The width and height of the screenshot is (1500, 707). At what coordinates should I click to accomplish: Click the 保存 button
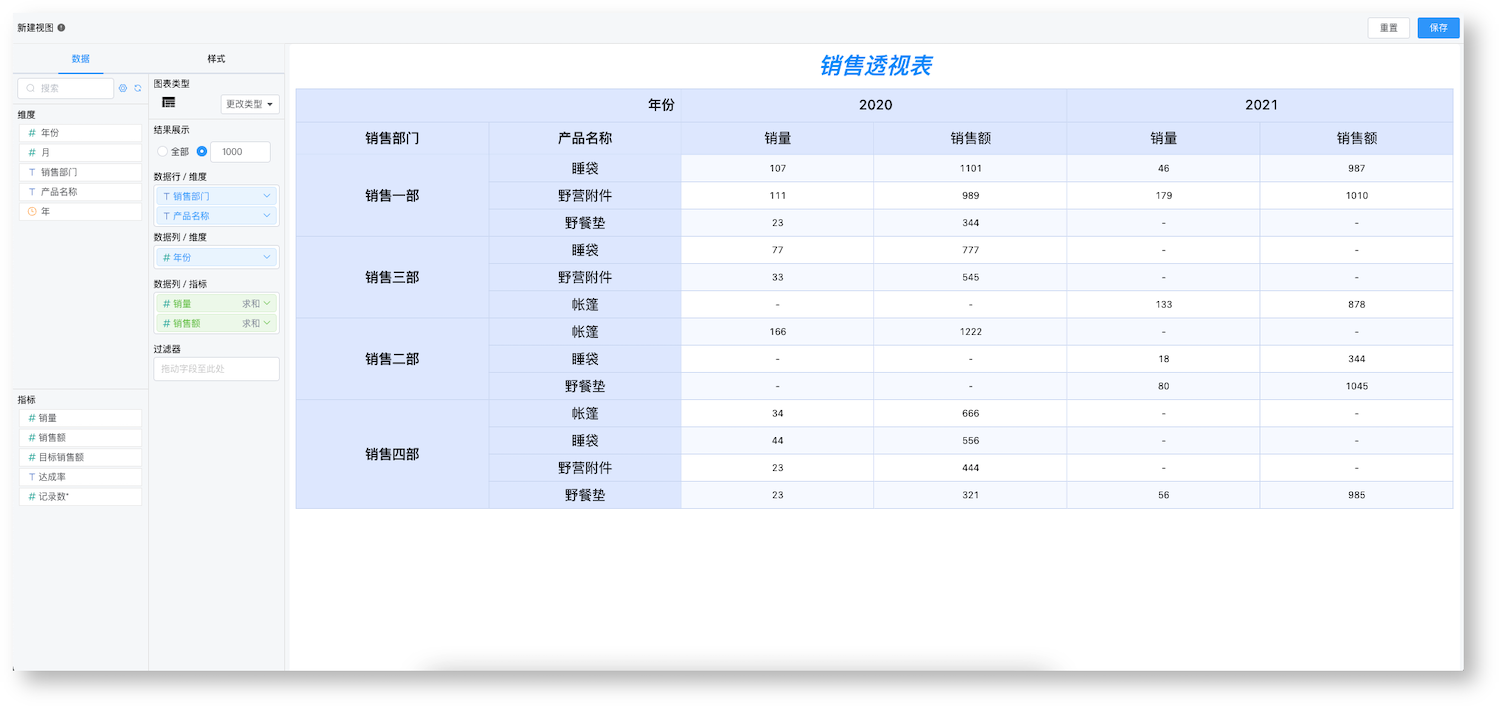(1438, 28)
